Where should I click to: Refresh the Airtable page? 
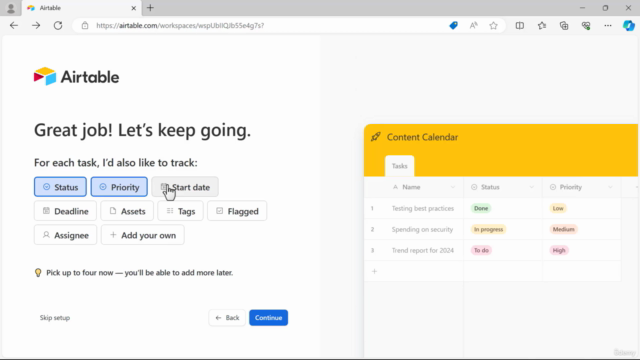[x=58, y=25]
